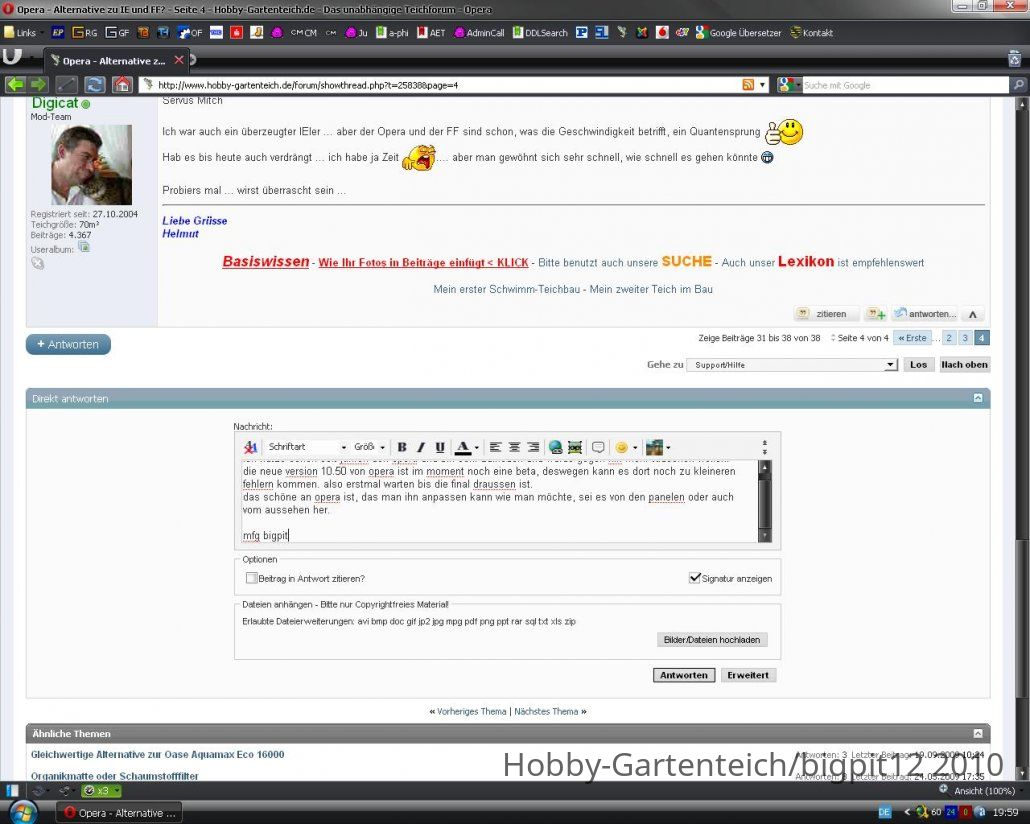The width and height of the screenshot is (1030, 824).
Task: Jump to first page '« Erste'
Action: point(912,338)
